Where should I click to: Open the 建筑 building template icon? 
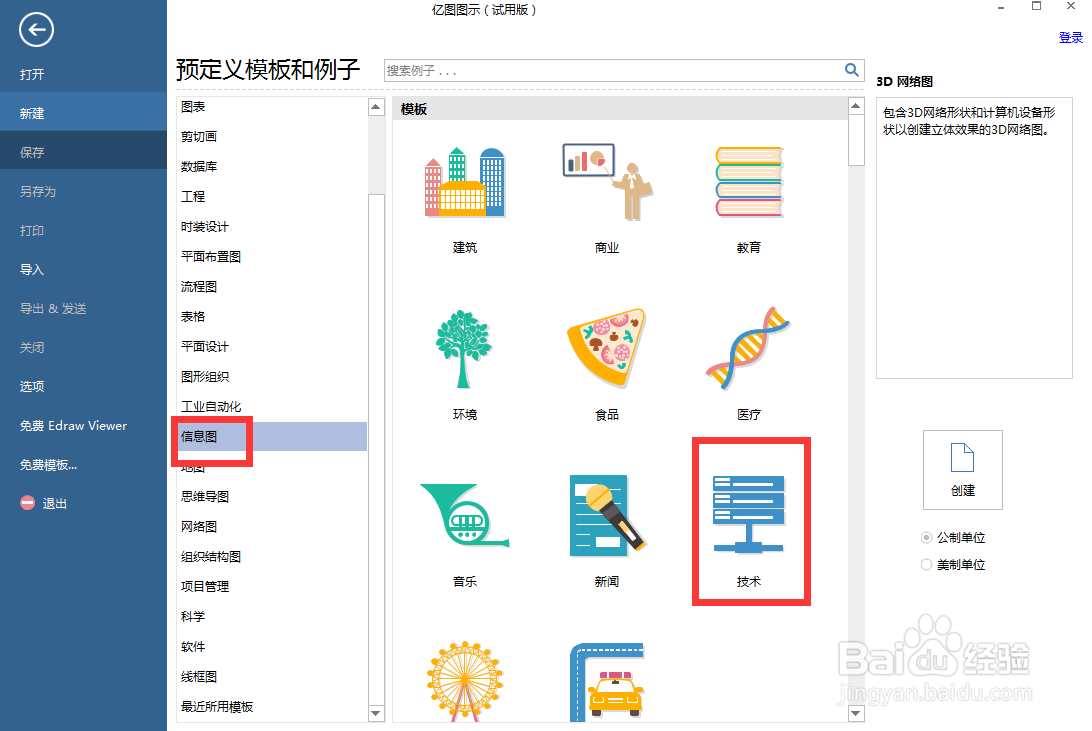[x=465, y=182]
